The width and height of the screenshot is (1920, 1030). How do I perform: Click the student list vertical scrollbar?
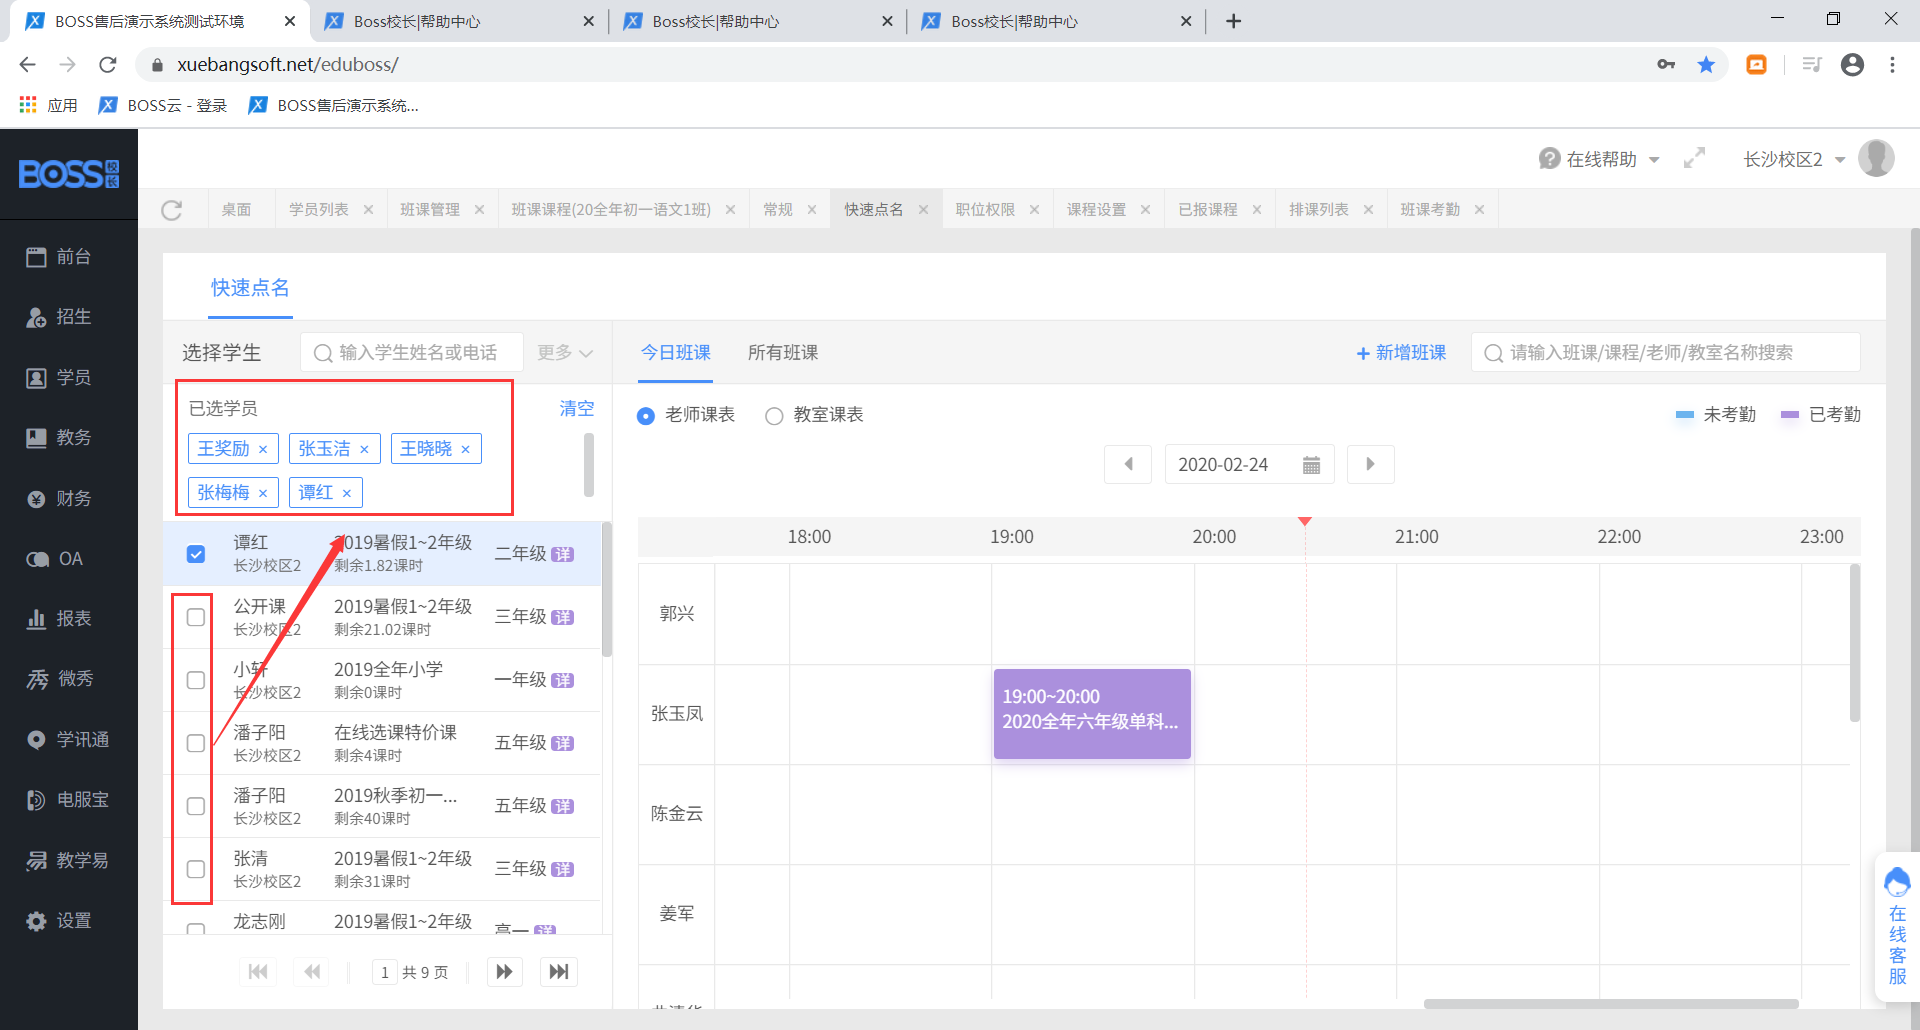coord(607,590)
